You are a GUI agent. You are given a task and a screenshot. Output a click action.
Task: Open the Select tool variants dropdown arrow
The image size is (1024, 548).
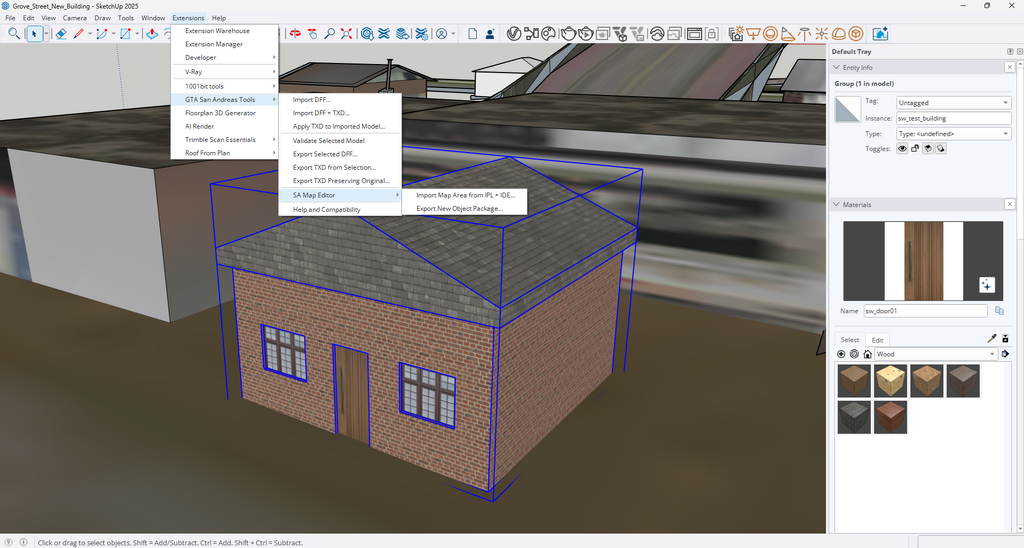pyautogui.click(x=46, y=33)
